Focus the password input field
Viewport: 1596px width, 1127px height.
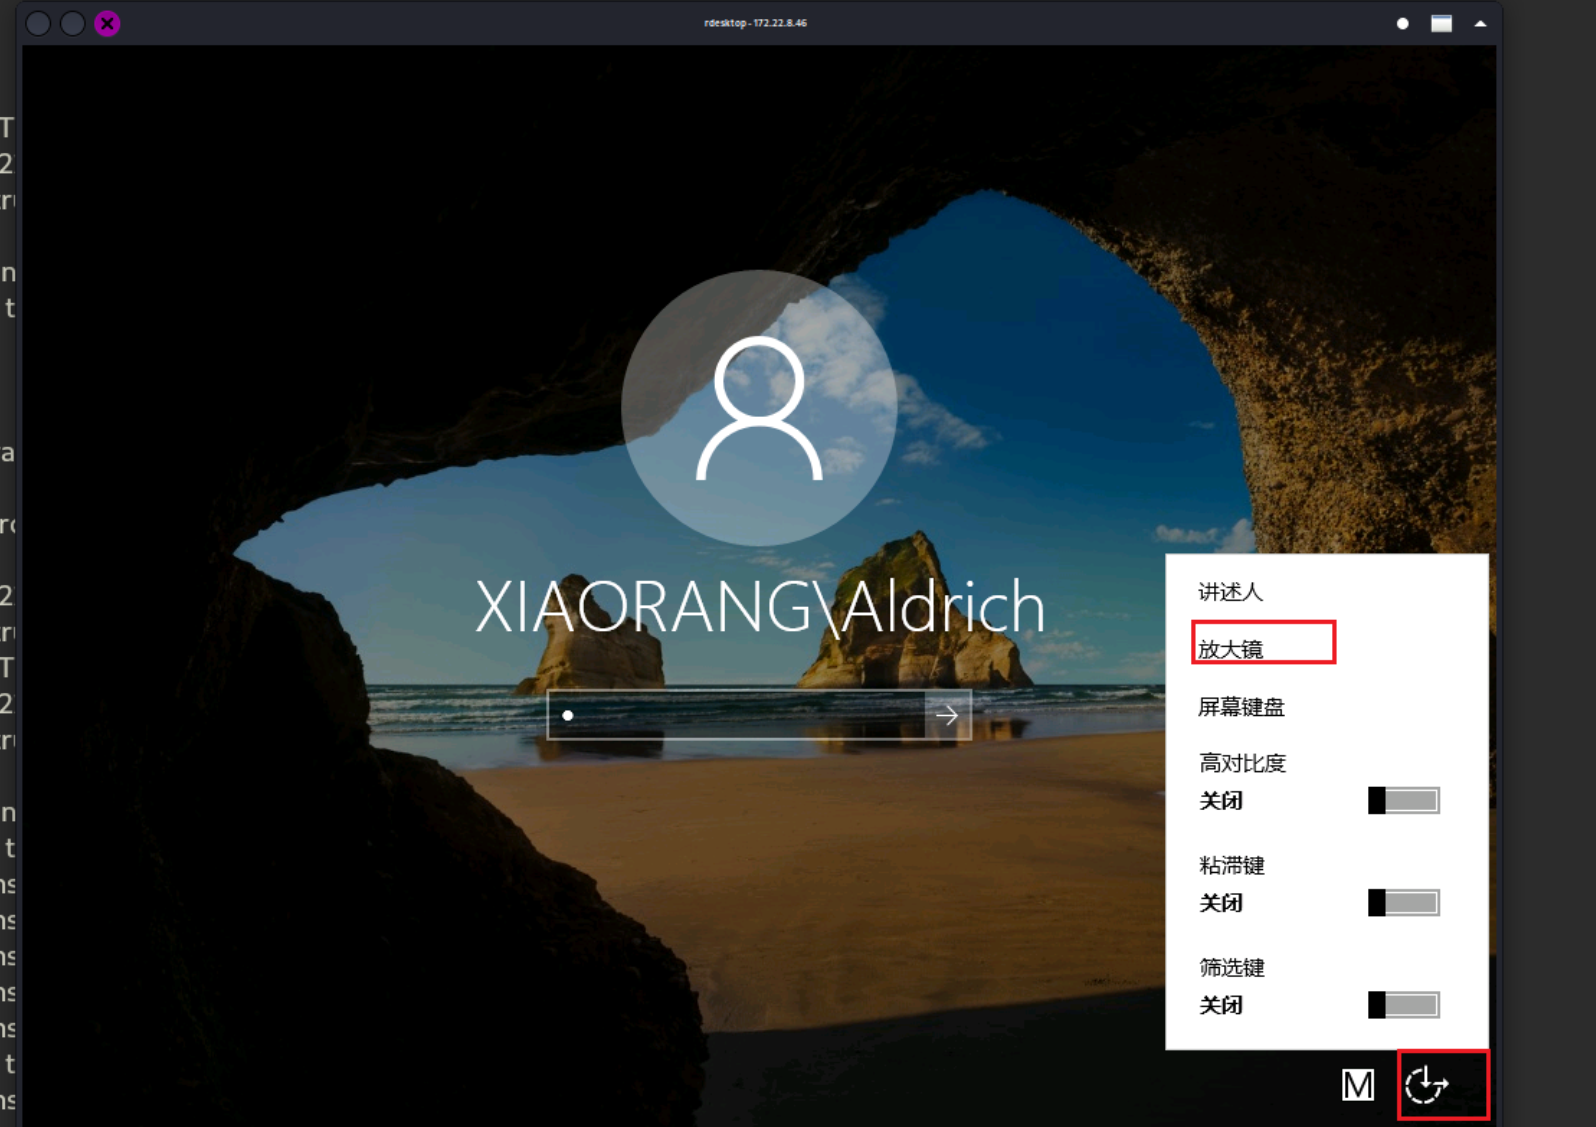point(736,715)
